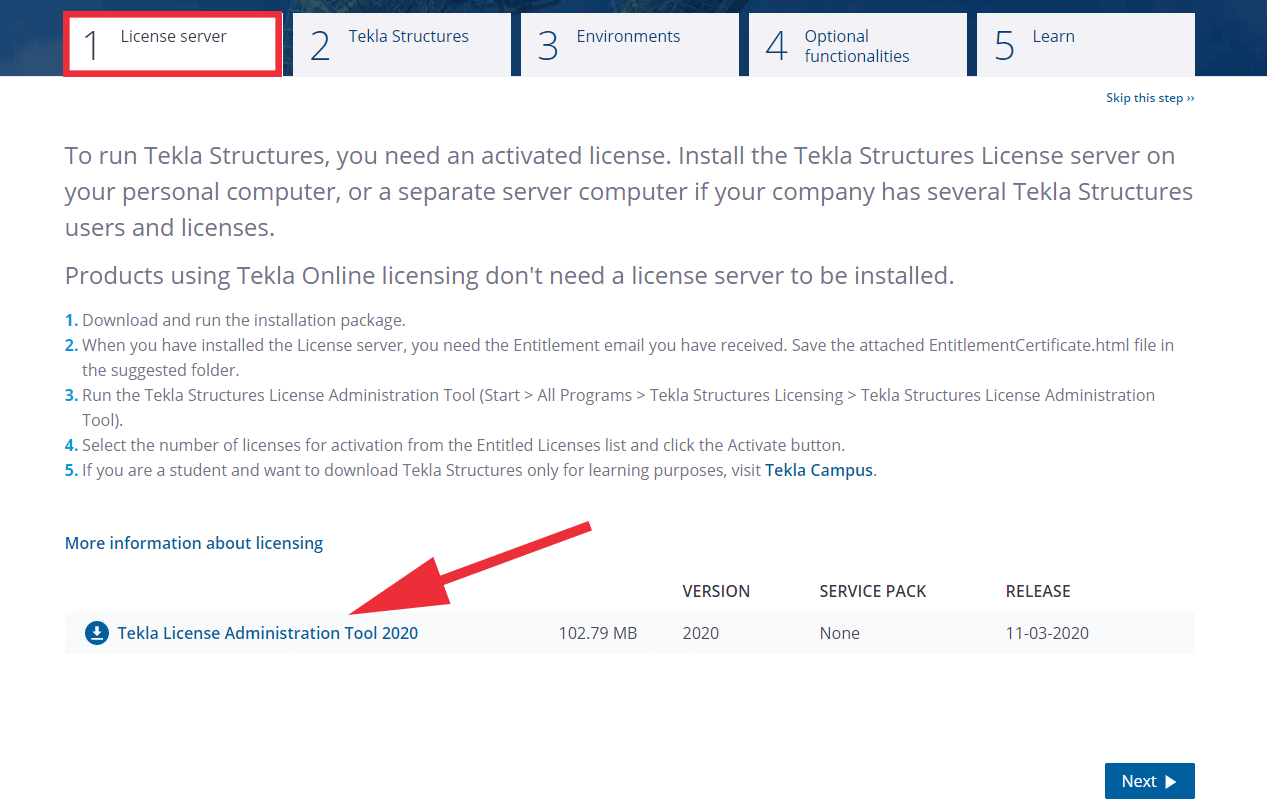Click the VERSION column header

pyautogui.click(x=716, y=591)
